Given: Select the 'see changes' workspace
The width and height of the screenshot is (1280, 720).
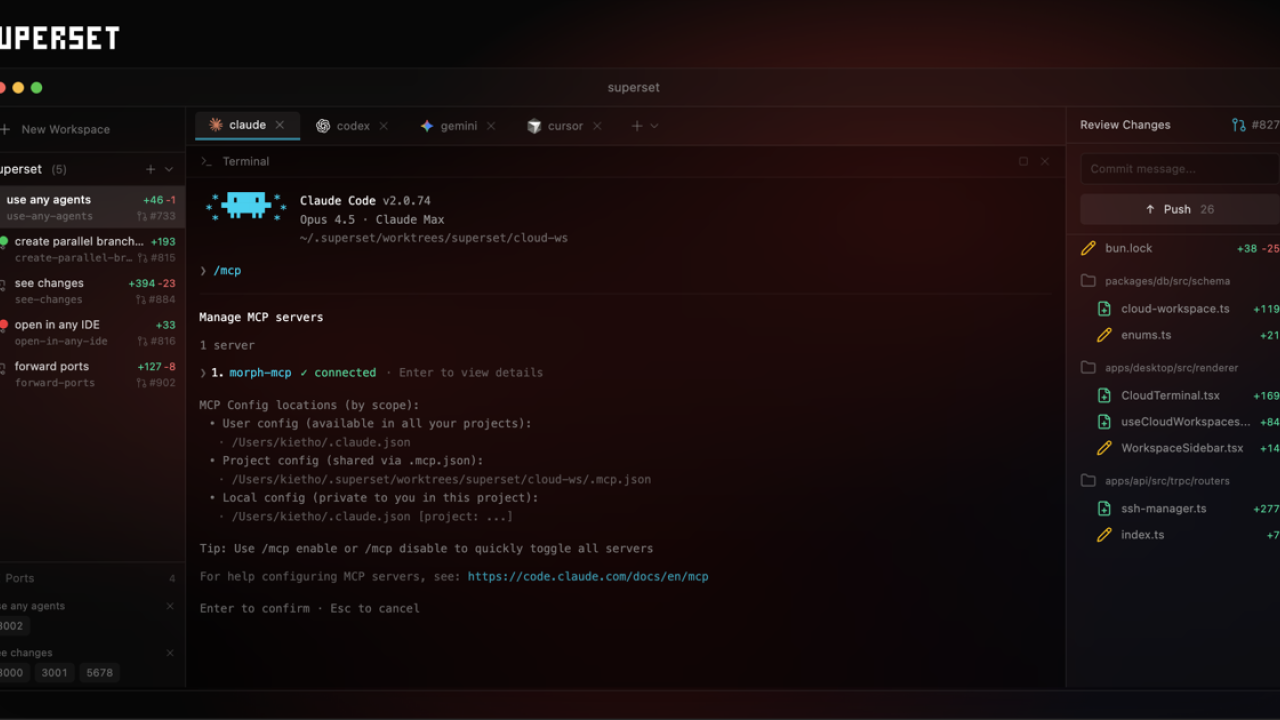Looking at the screenshot, I should 92,291.
